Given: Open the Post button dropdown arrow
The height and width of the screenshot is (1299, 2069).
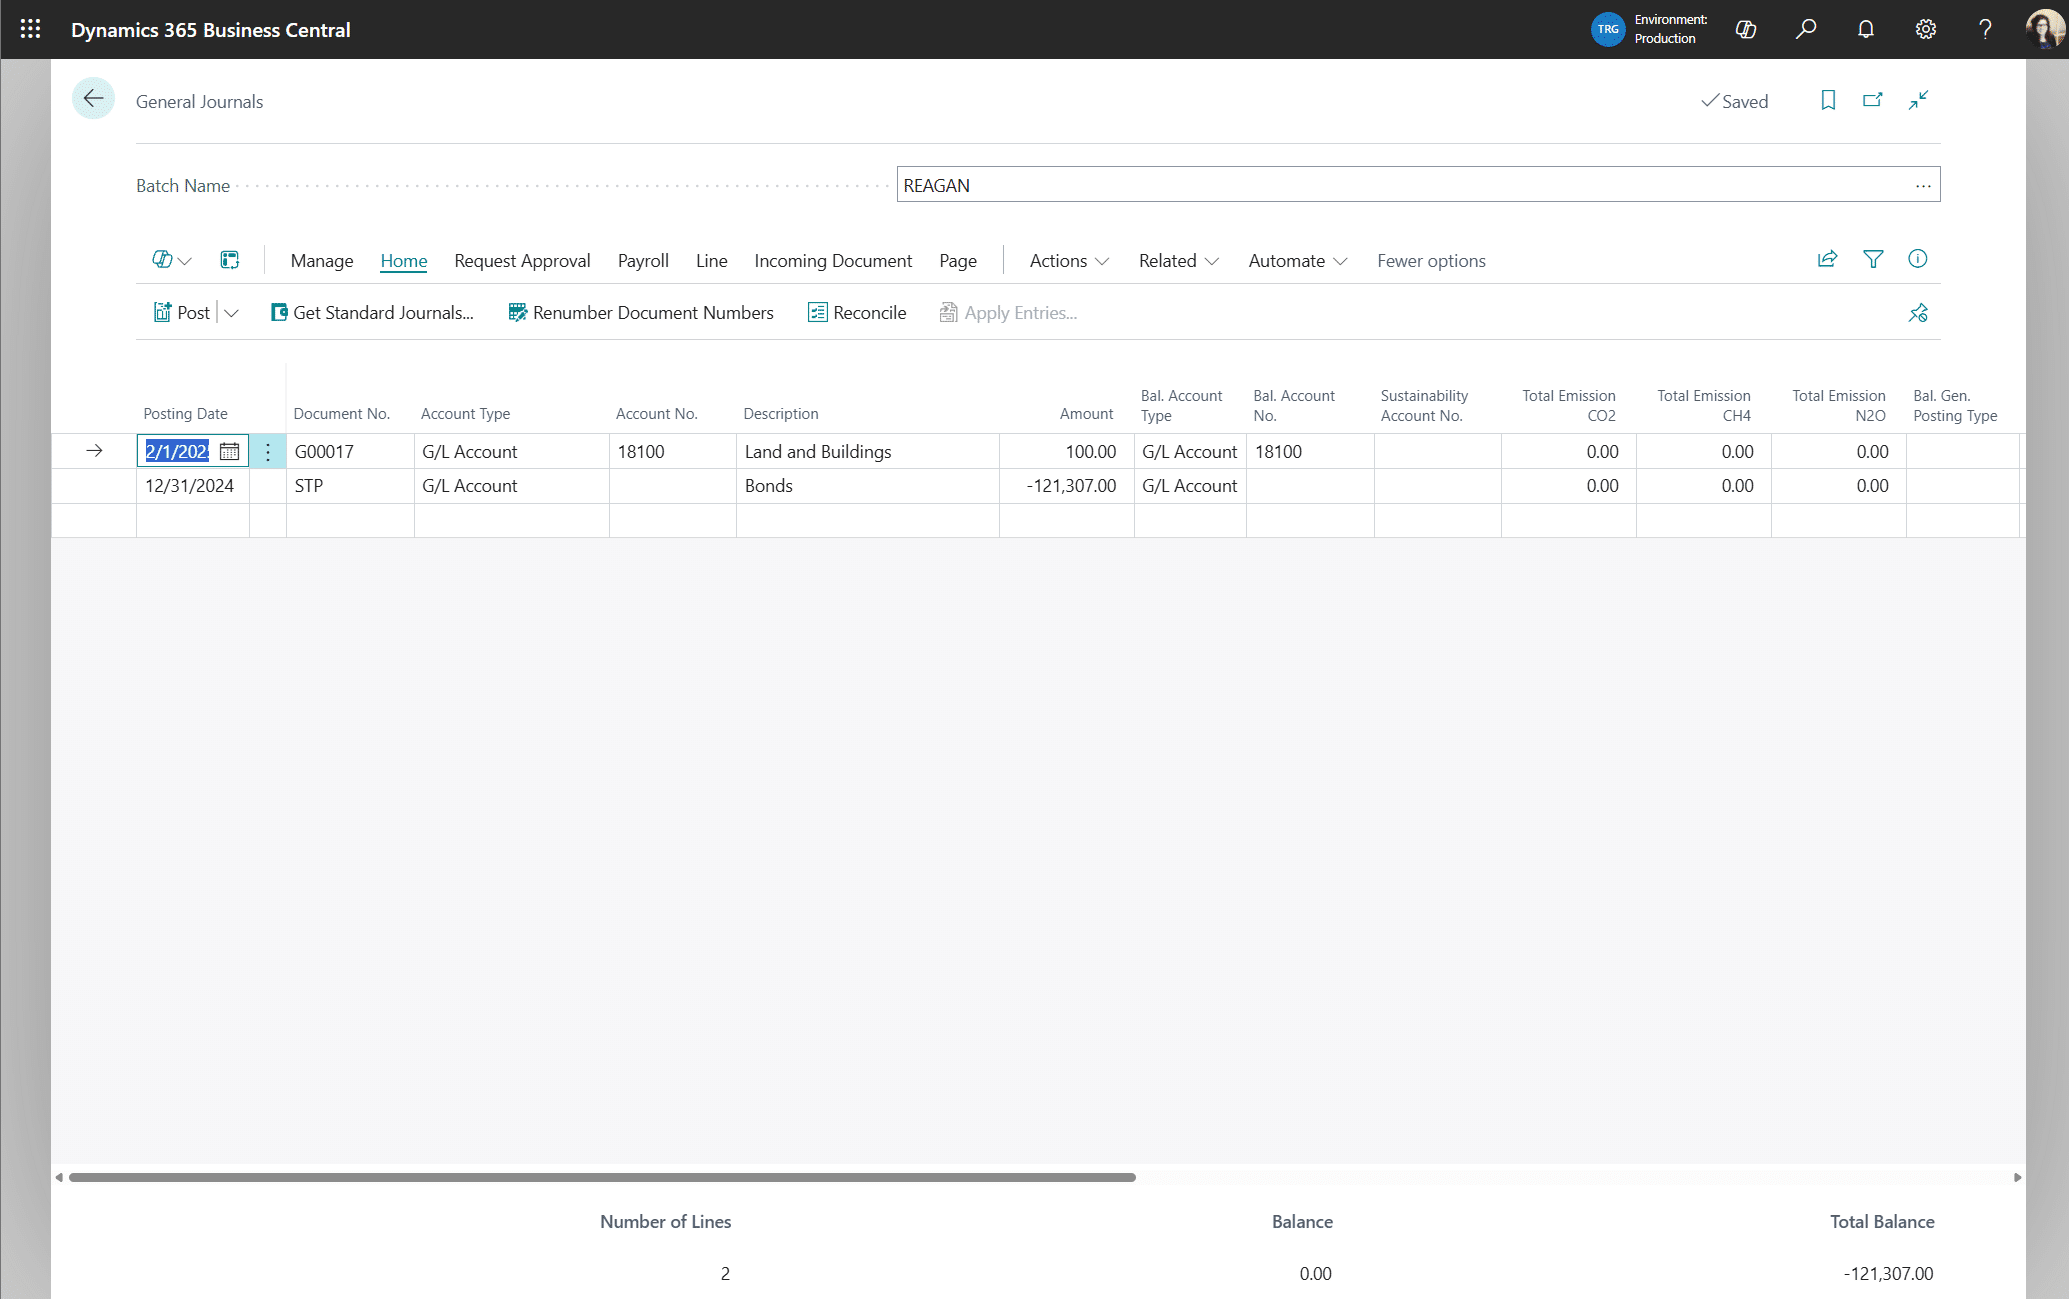Looking at the screenshot, I should (x=232, y=313).
